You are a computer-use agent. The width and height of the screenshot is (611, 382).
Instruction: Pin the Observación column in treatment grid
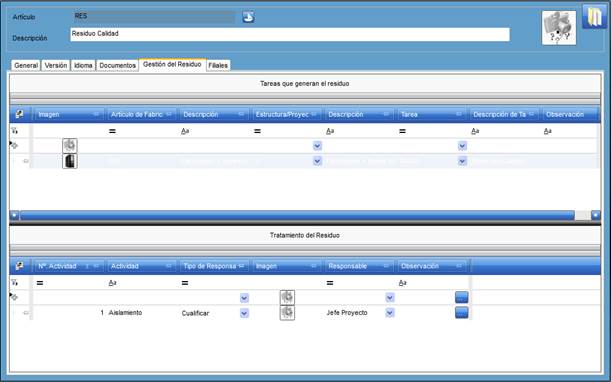(459, 266)
